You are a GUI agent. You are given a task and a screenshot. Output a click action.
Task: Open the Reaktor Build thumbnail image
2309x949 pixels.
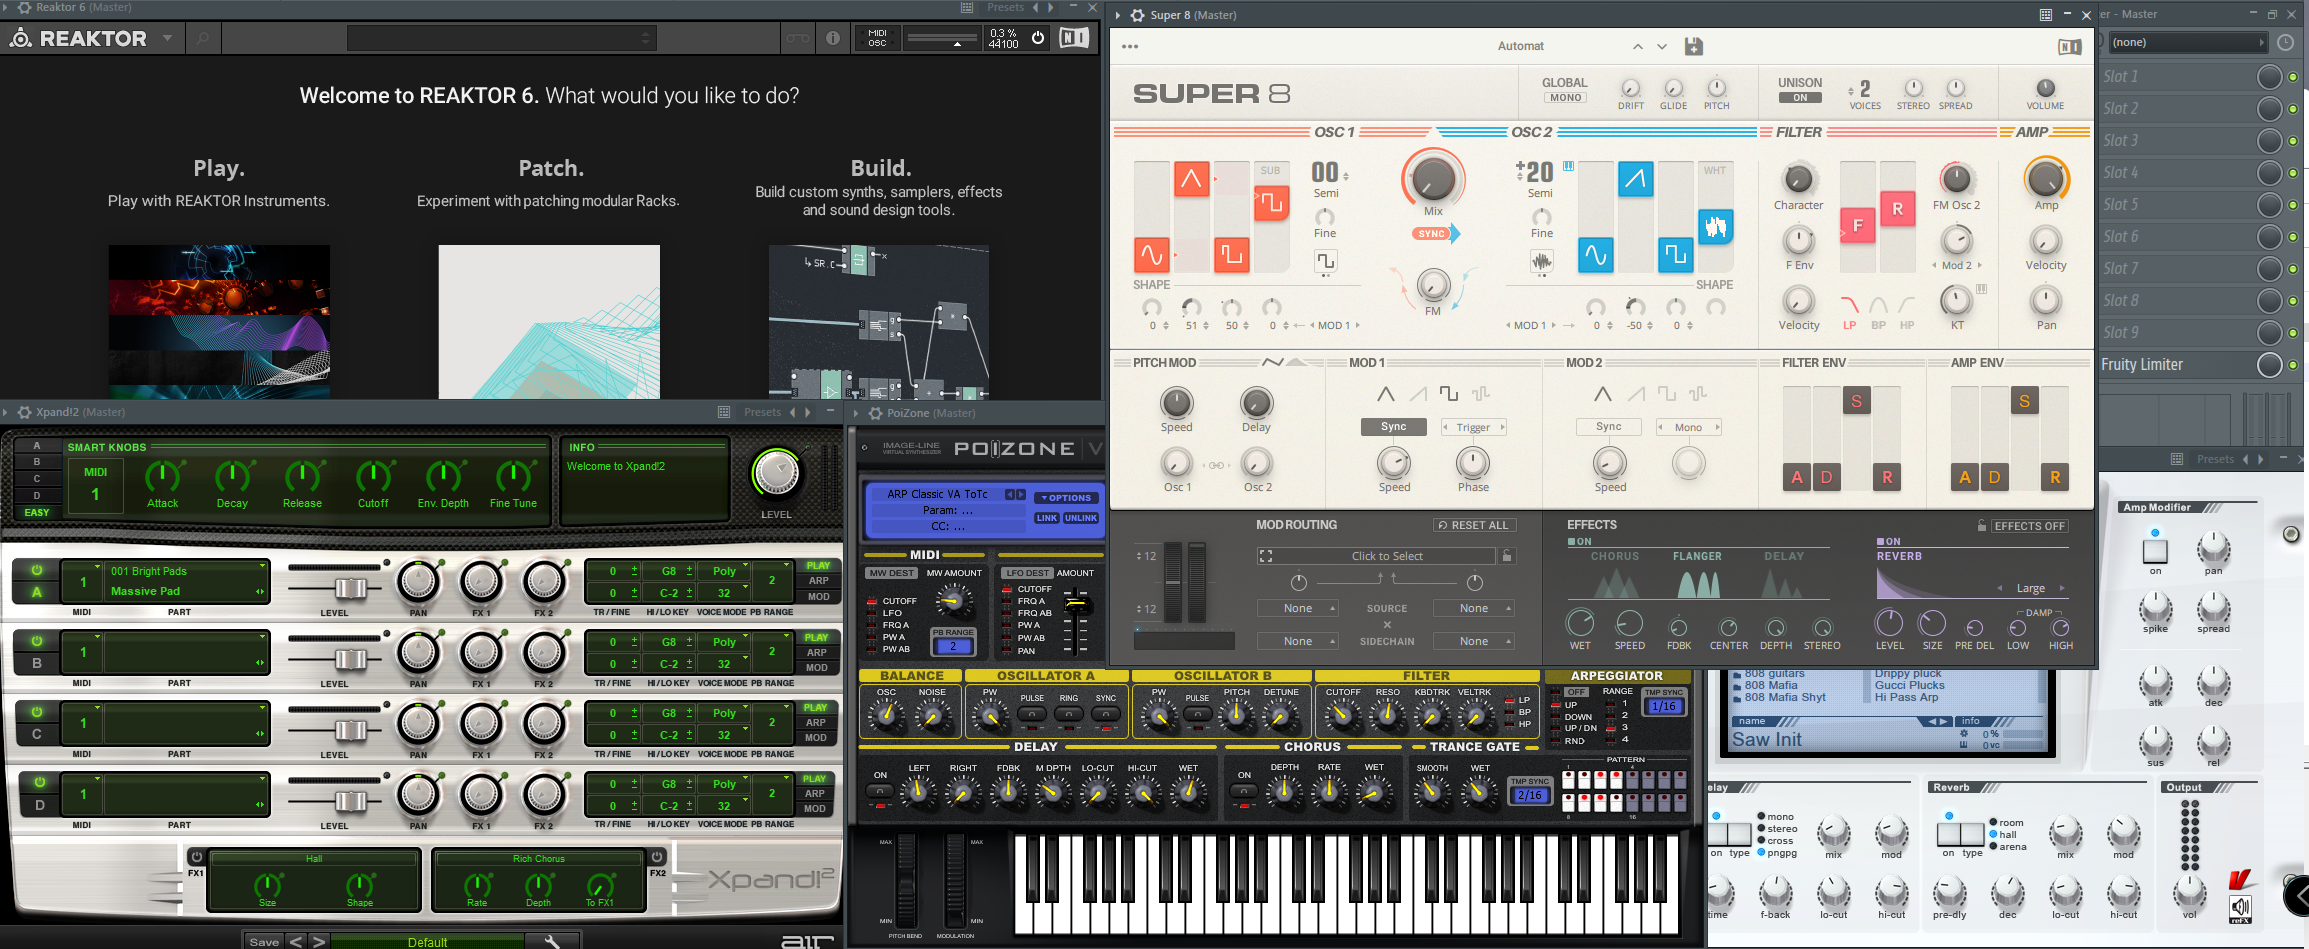[x=879, y=322]
